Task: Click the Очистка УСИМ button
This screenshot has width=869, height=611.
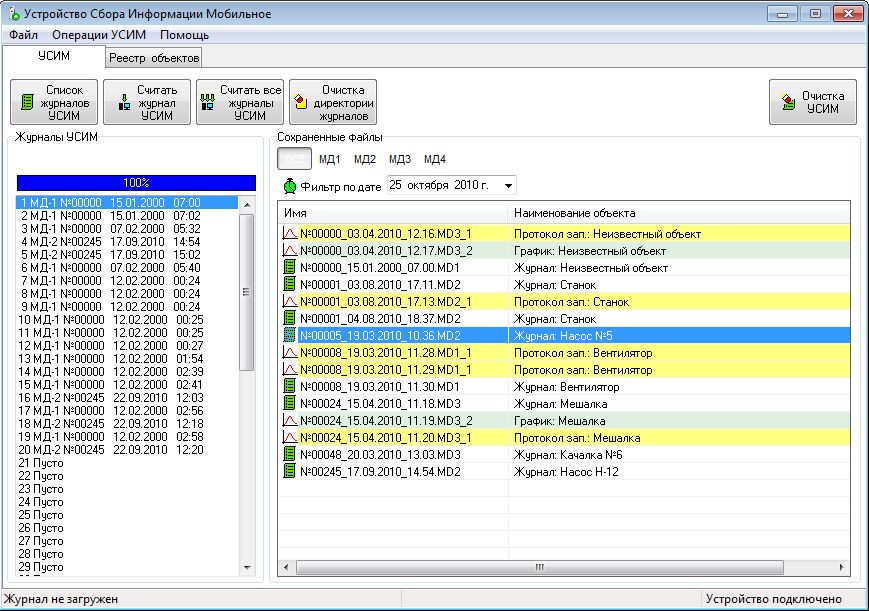Action: pos(812,103)
